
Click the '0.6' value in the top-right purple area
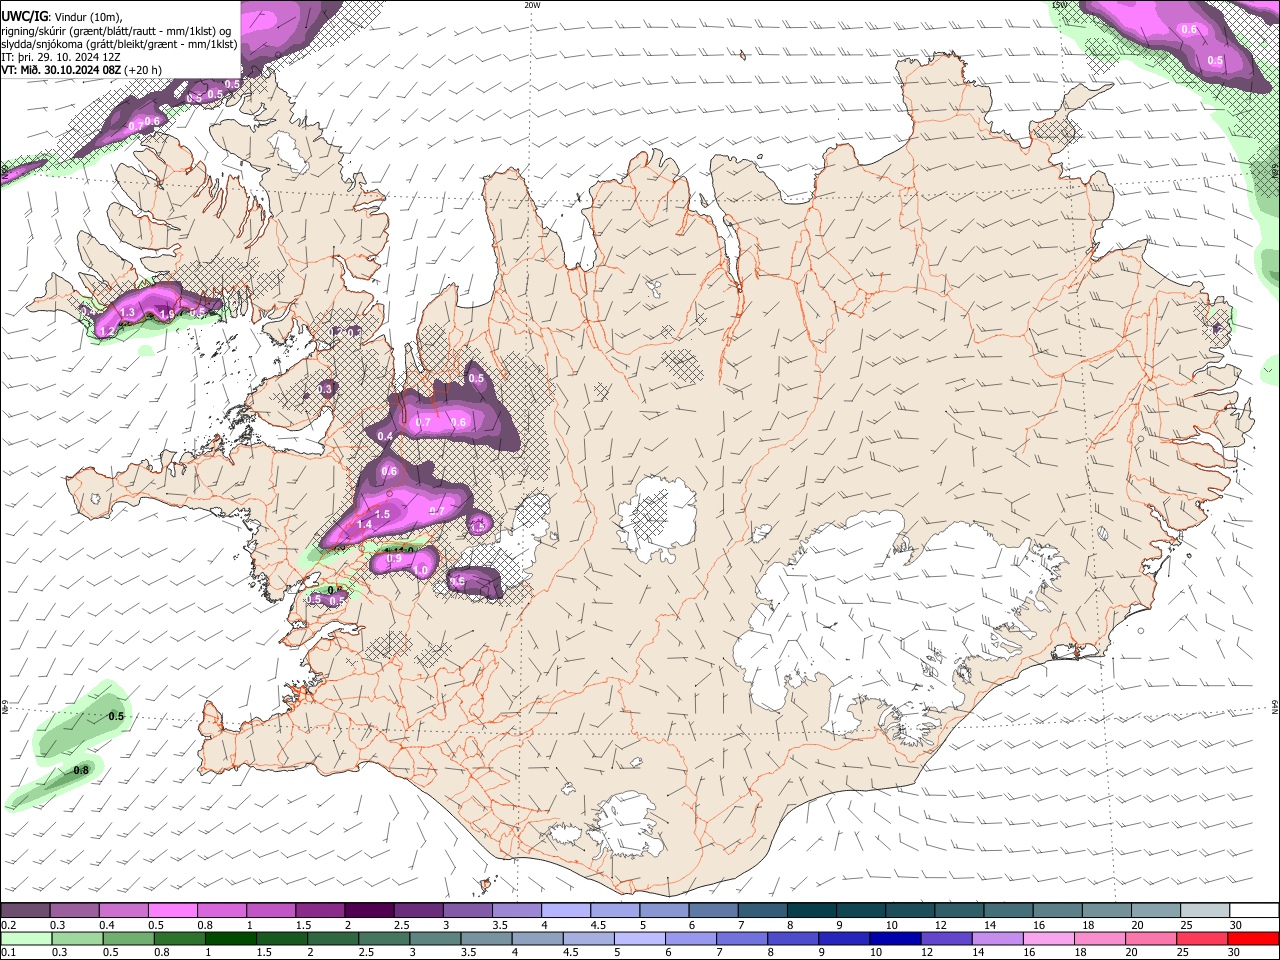tap(1189, 30)
